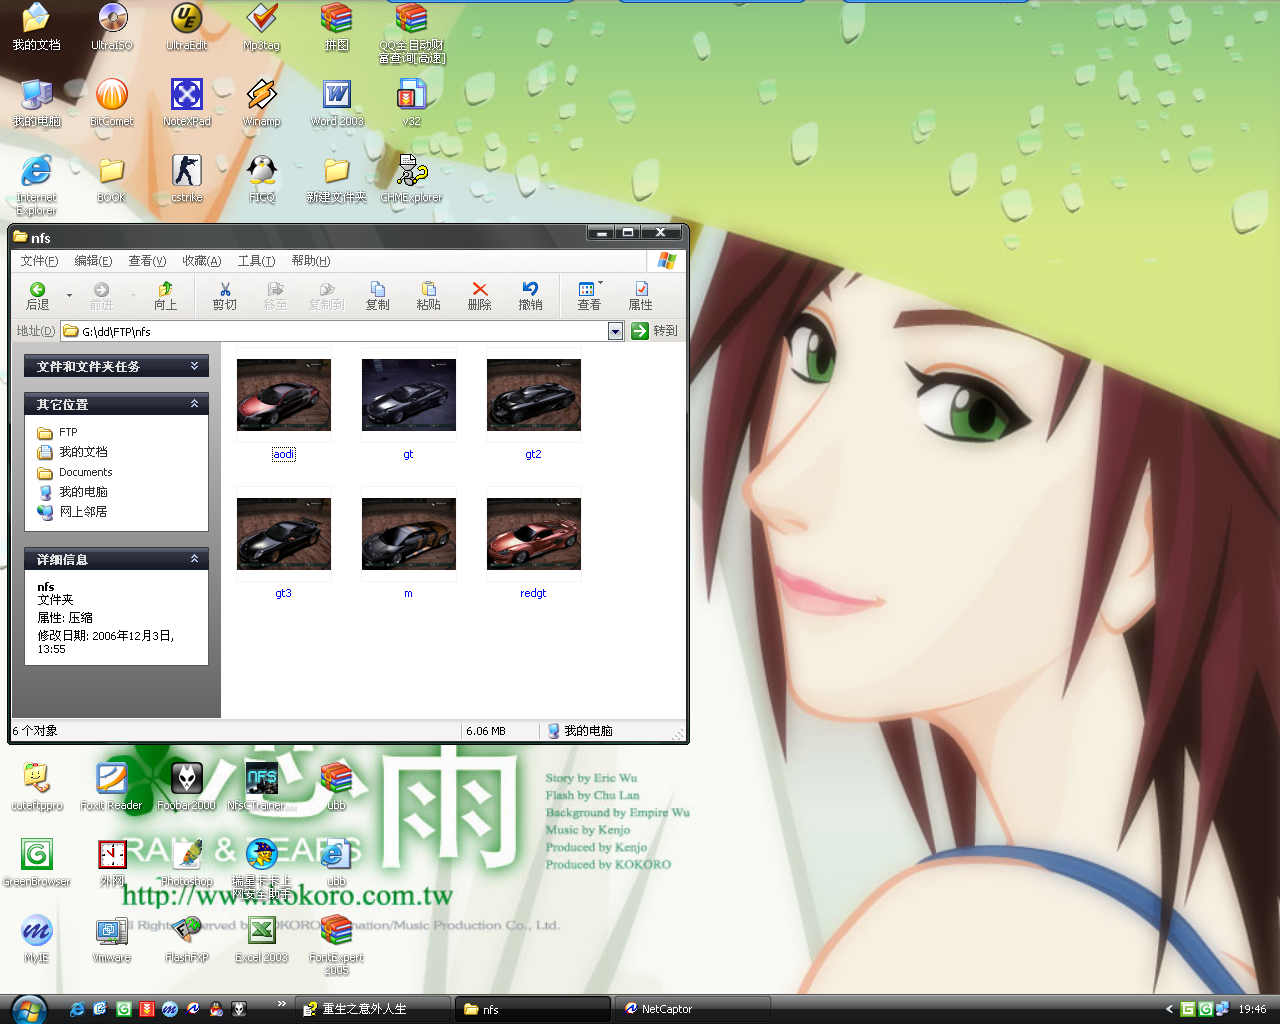Click the Word 2003 desktop icon

337,103
